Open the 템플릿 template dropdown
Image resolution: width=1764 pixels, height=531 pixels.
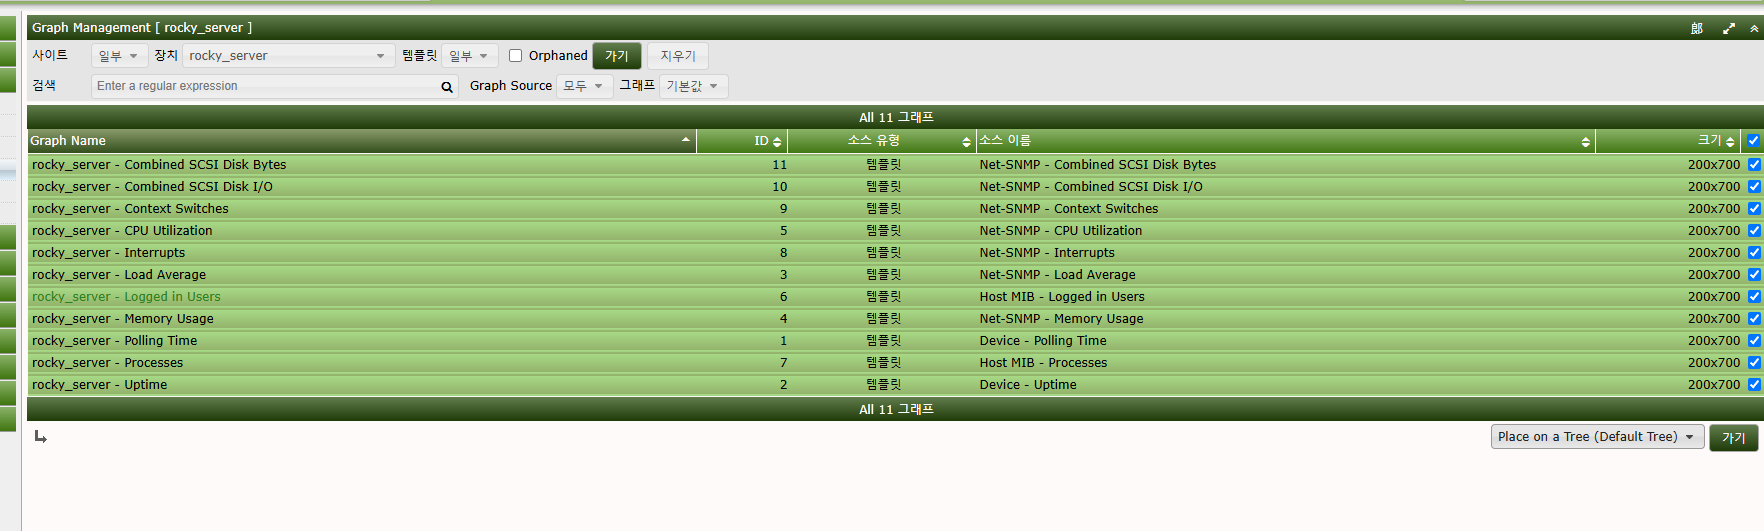[x=469, y=56]
